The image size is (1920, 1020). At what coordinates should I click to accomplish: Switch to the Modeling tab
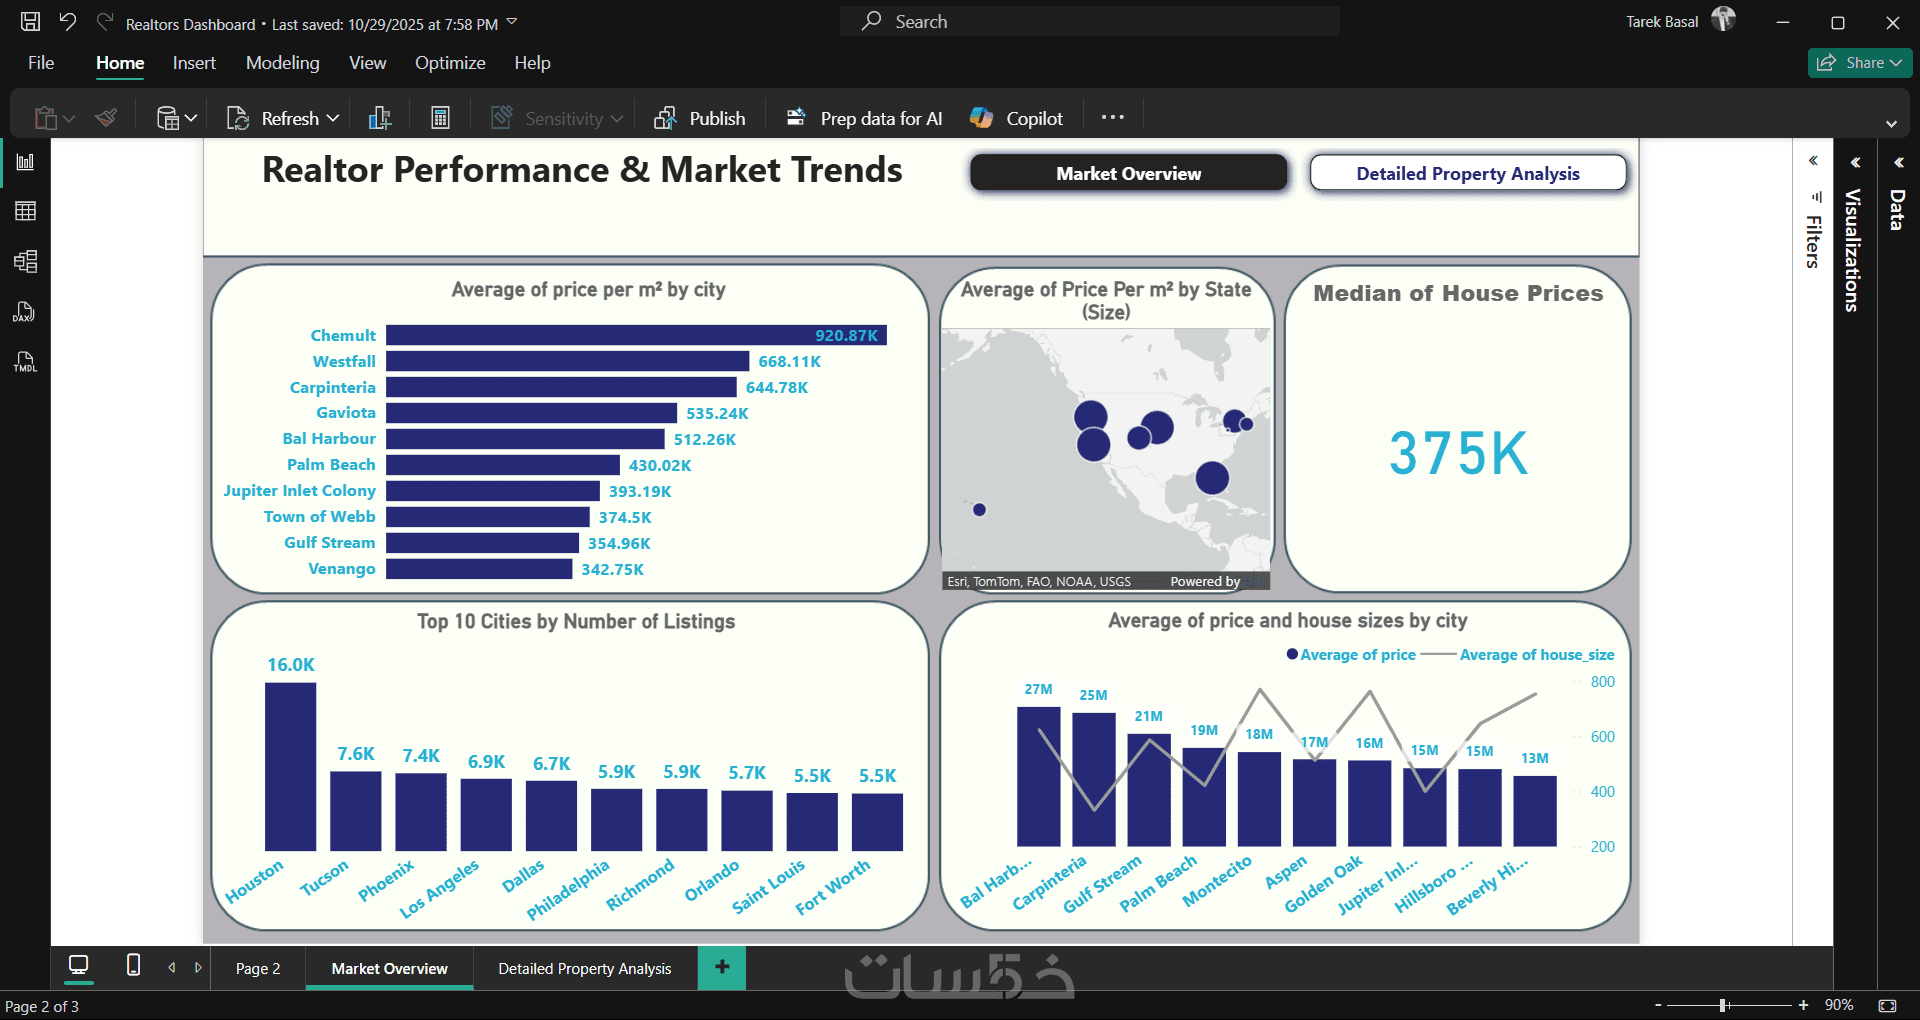coord(283,63)
